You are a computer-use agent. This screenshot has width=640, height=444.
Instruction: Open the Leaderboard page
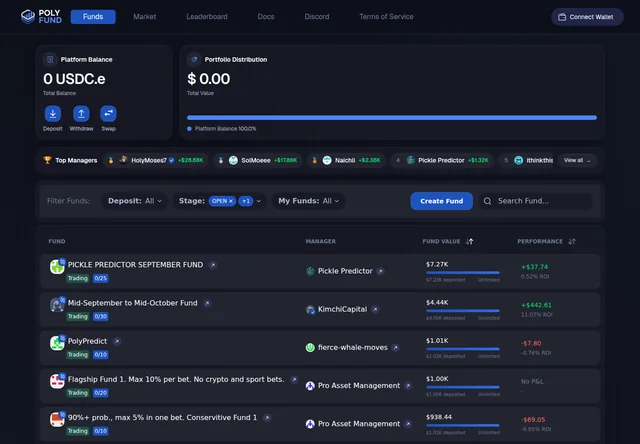(x=207, y=17)
